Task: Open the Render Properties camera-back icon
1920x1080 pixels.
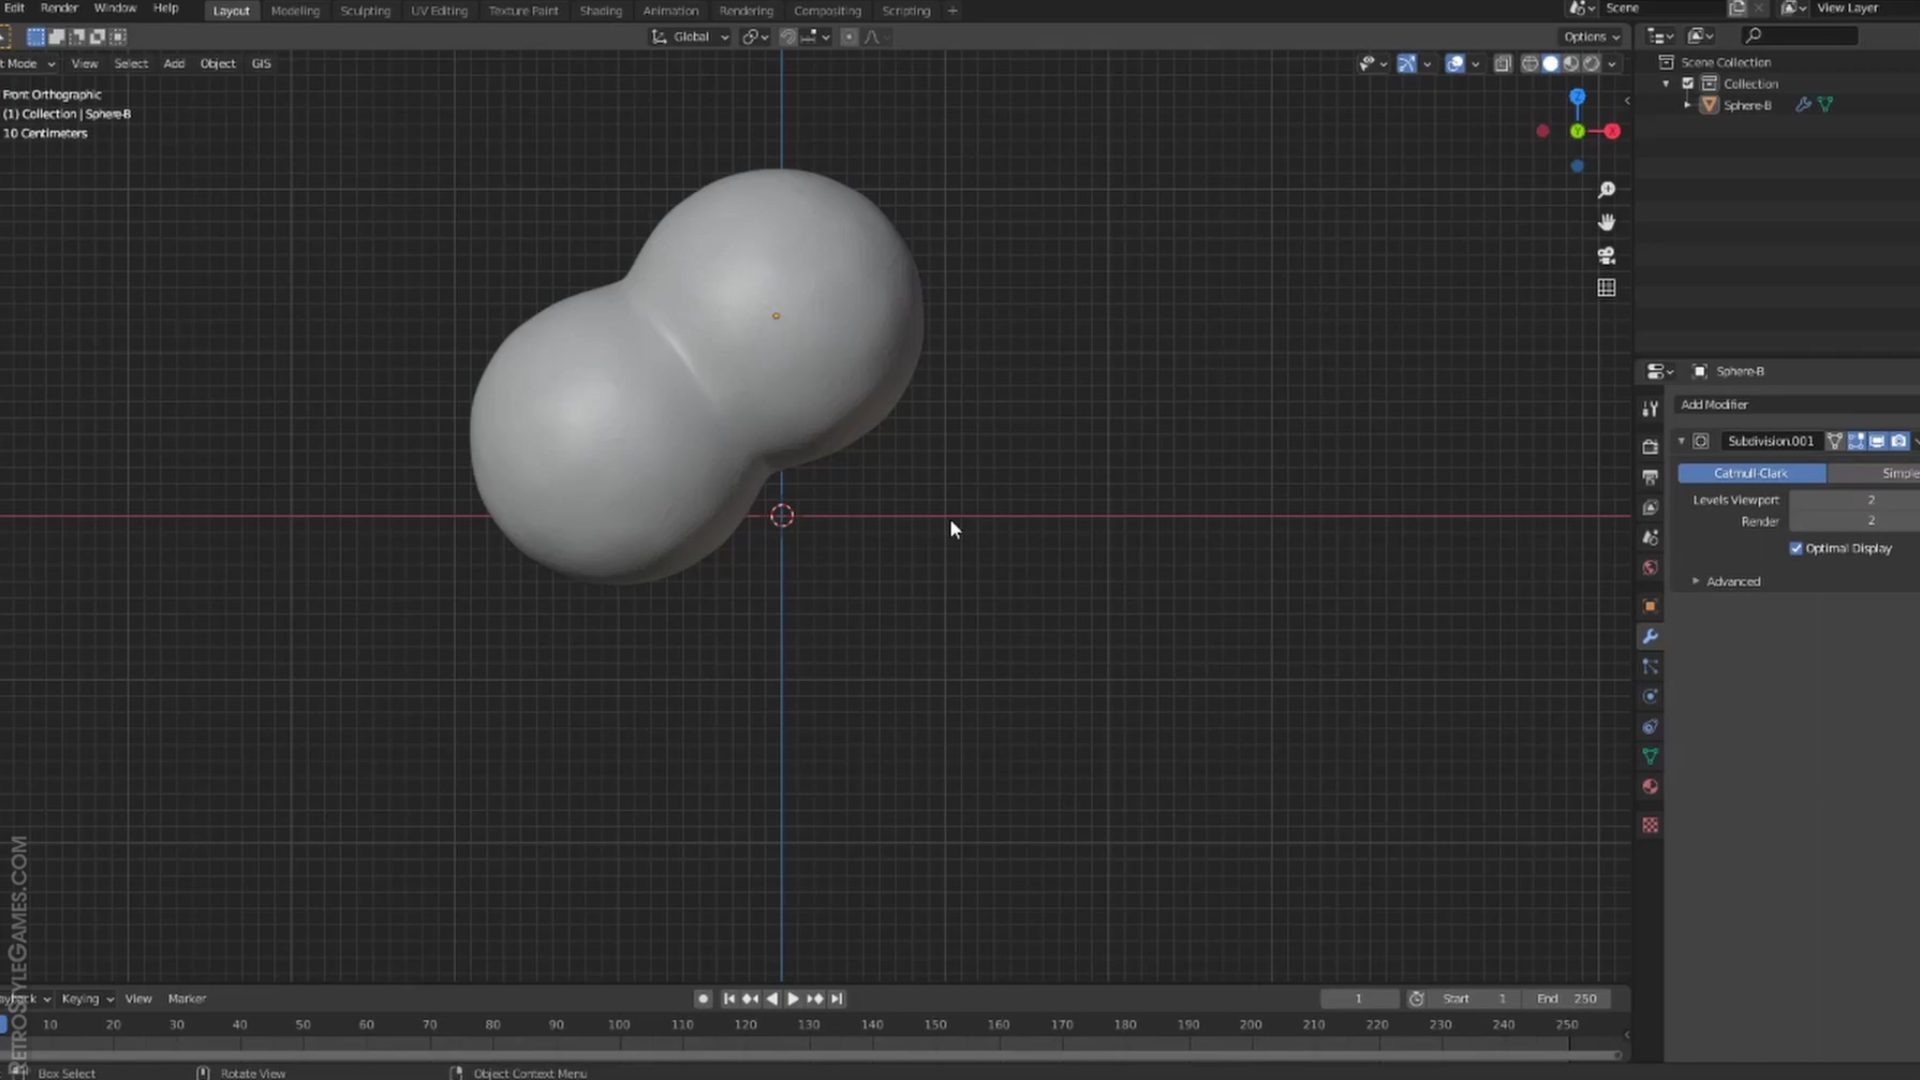Action: pos(1651,446)
